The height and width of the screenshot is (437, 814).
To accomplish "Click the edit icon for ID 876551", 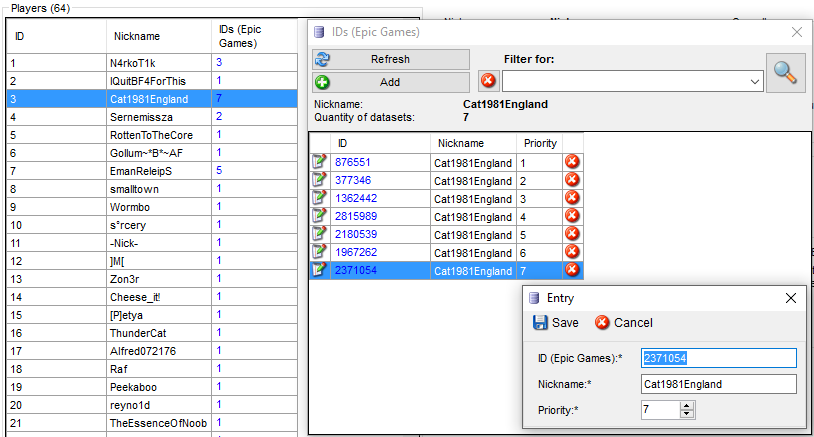I will coord(319,162).
